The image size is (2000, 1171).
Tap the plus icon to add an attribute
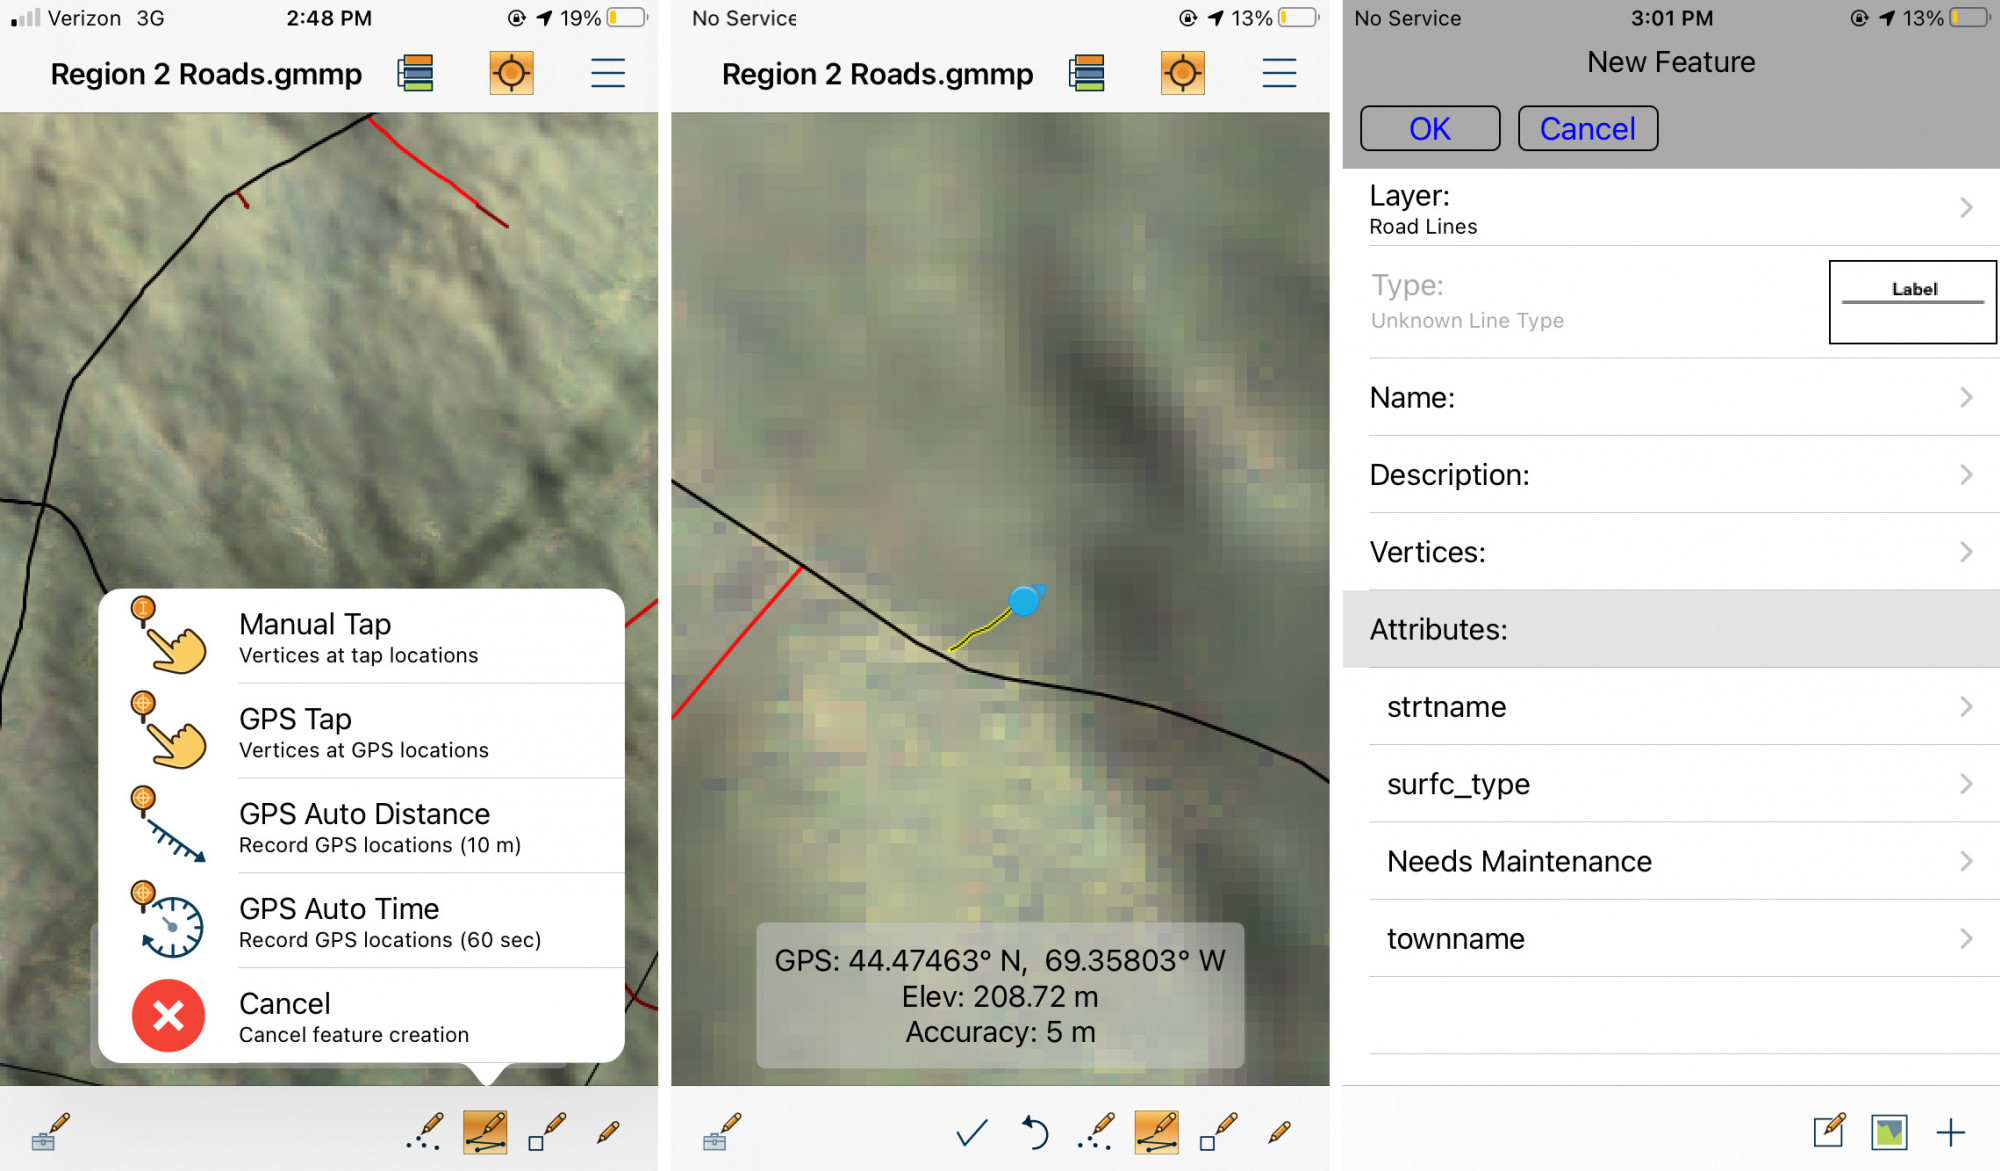1950,1132
